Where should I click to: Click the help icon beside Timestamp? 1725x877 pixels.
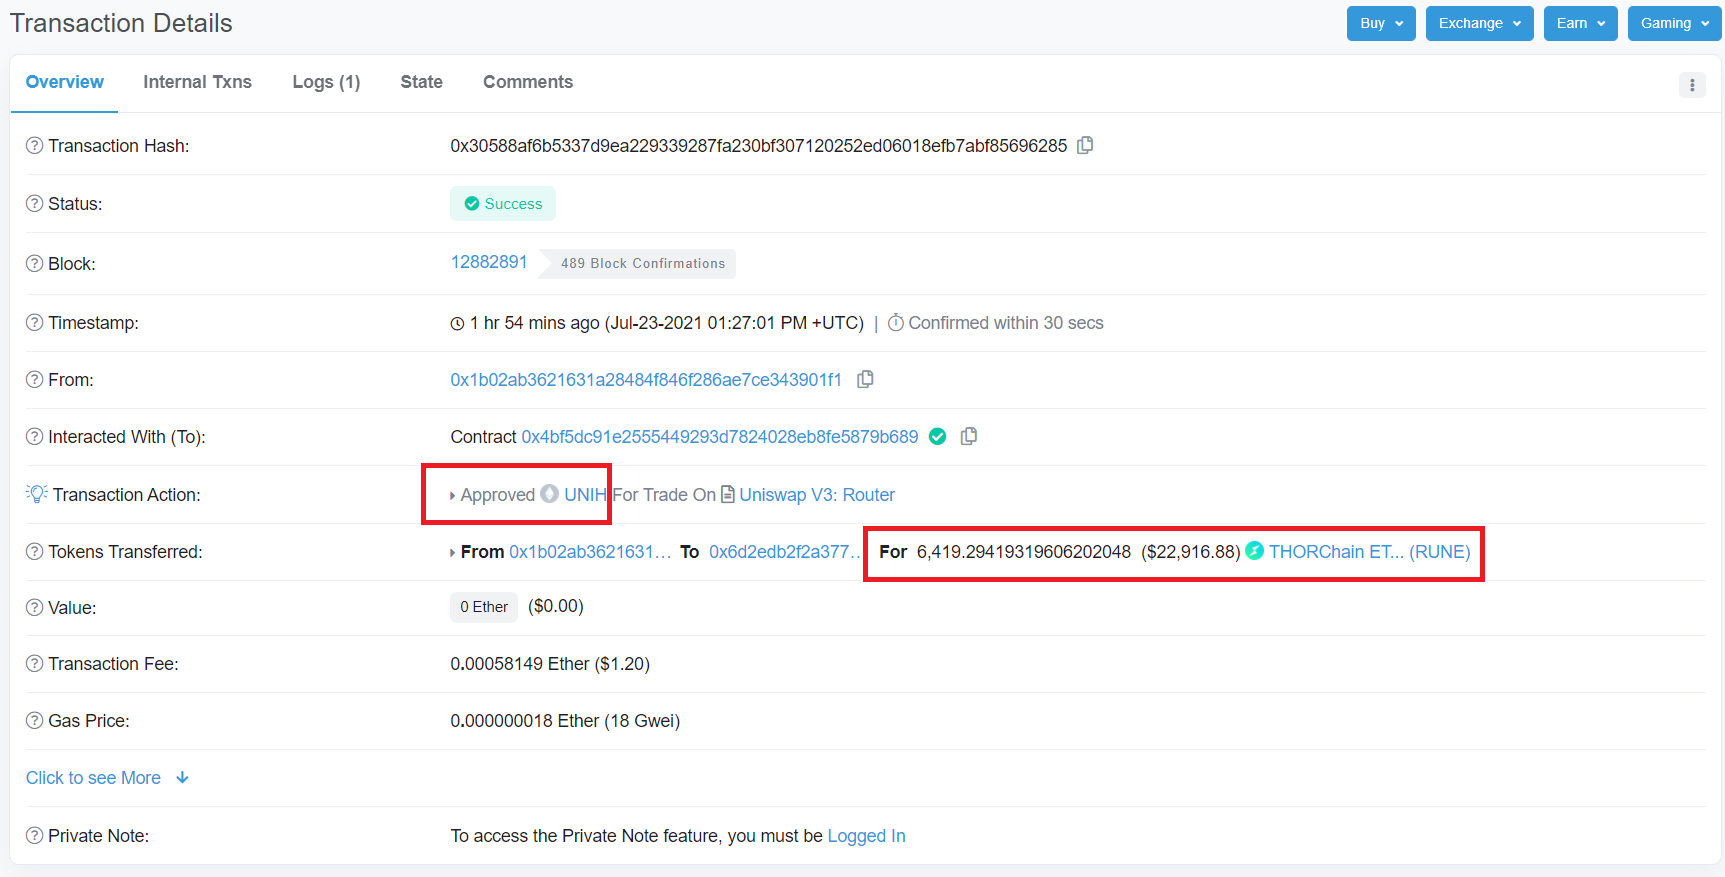pyautogui.click(x=35, y=323)
